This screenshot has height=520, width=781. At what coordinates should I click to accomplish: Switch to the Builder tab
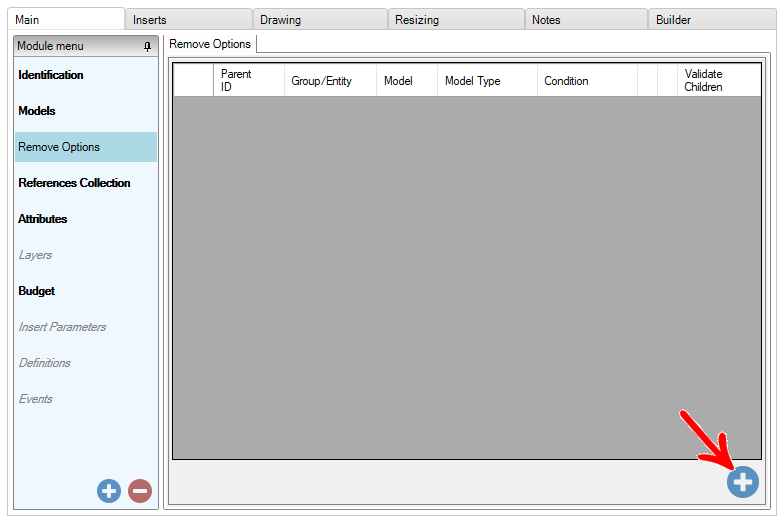[712, 19]
